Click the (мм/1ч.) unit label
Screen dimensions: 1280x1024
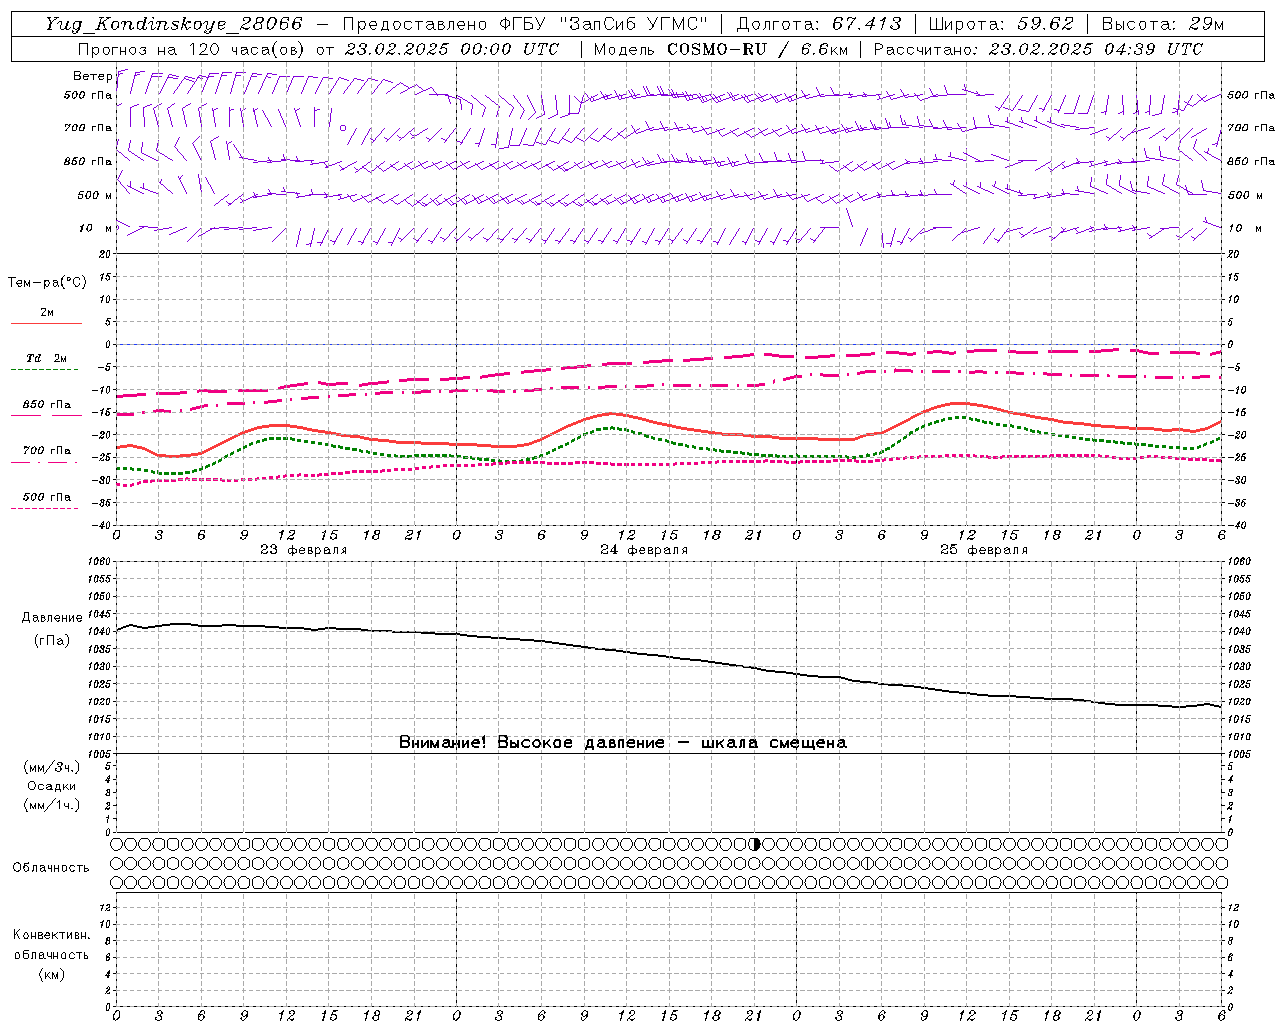(x=52, y=805)
